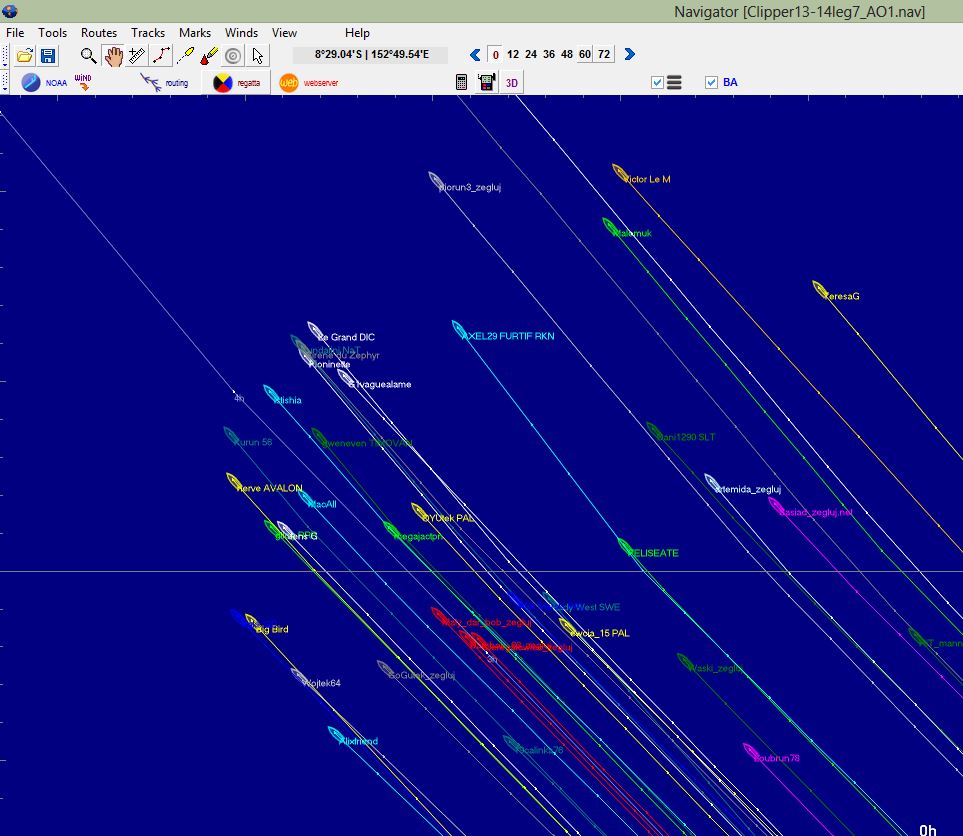Select the piorun3_zegluj boat
Viewport: 963px width, 836px height.
pos(436,181)
